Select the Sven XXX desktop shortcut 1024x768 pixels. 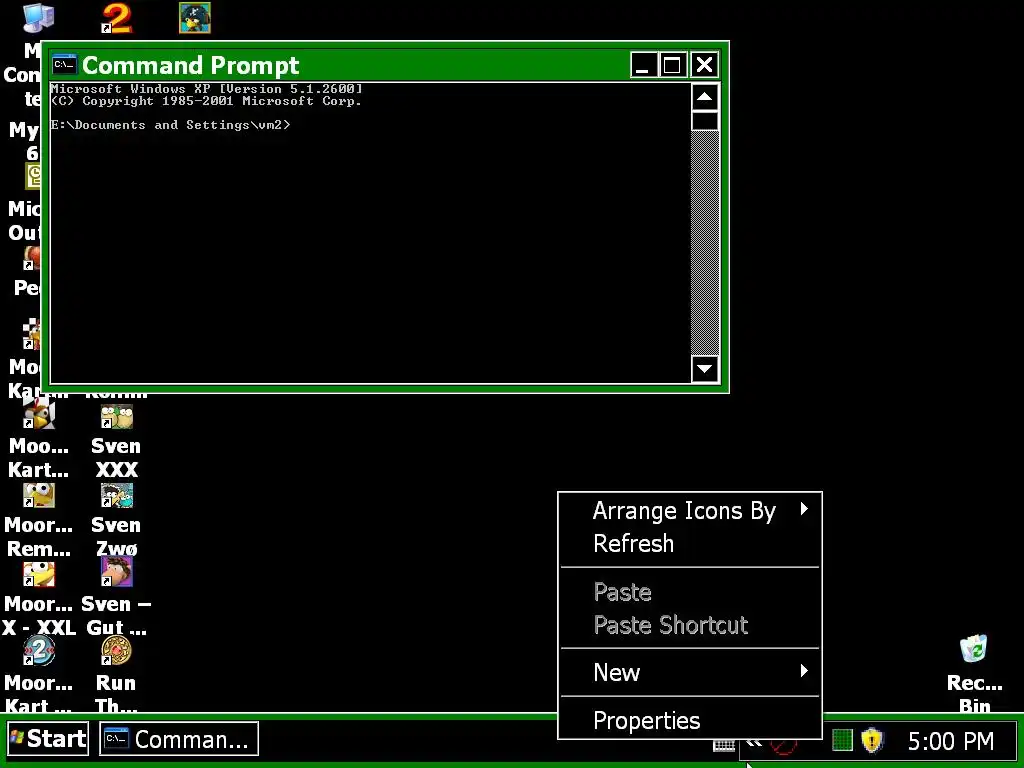point(117,417)
